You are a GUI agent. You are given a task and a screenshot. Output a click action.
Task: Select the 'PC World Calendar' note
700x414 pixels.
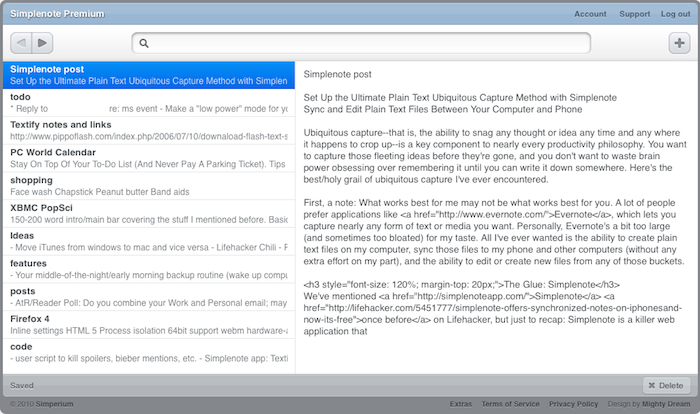click(x=148, y=156)
